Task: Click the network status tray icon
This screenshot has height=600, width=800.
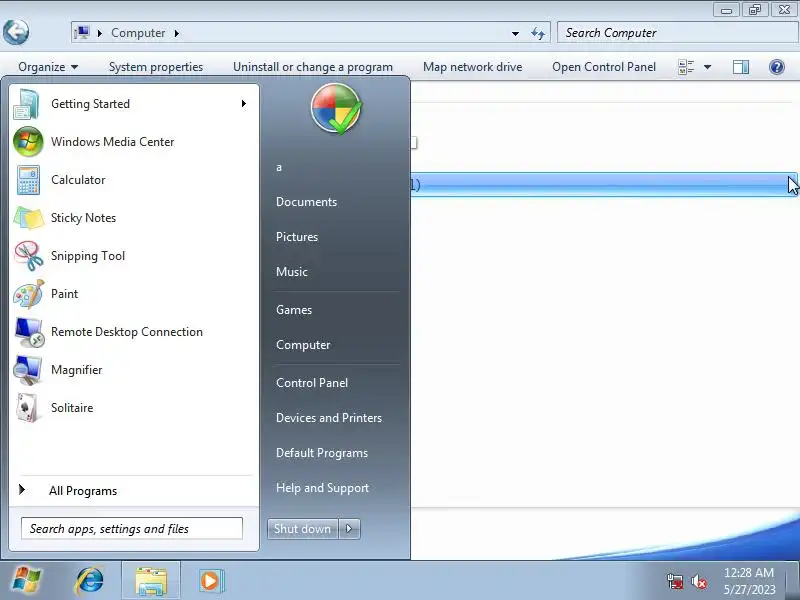Action: click(675, 581)
